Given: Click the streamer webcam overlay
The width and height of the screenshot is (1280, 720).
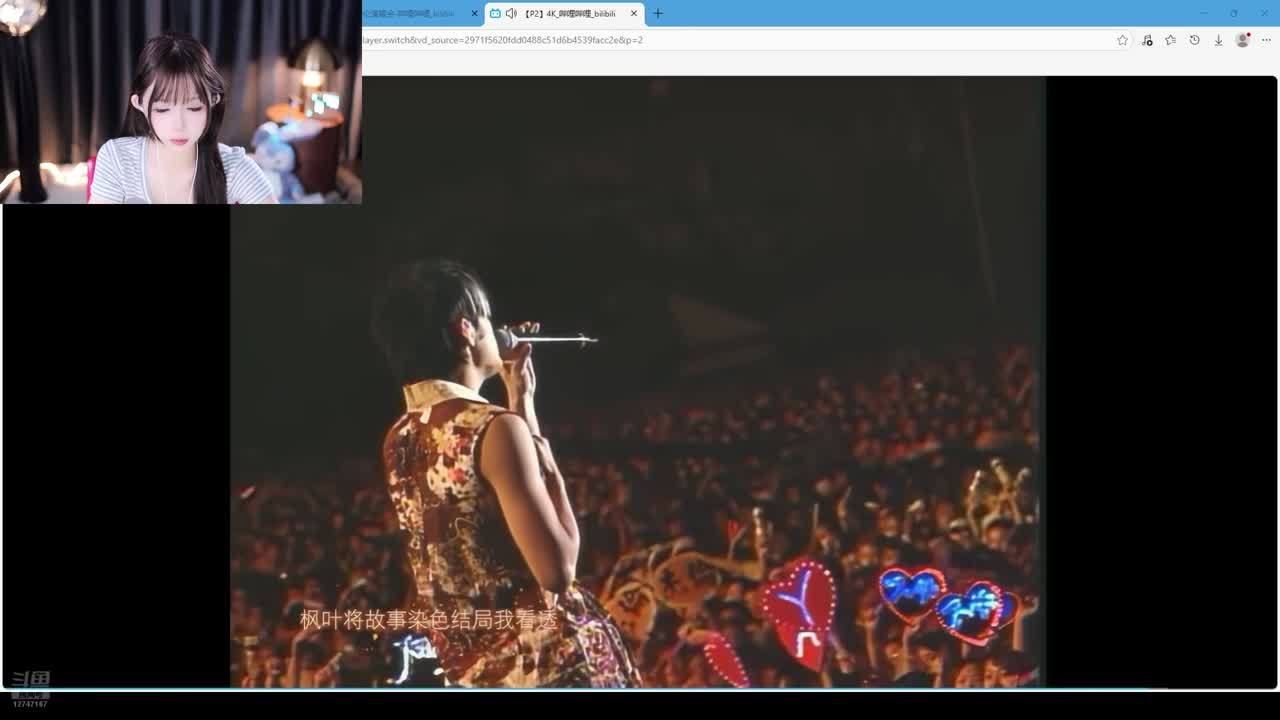Looking at the screenshot, I should [180, 102].
